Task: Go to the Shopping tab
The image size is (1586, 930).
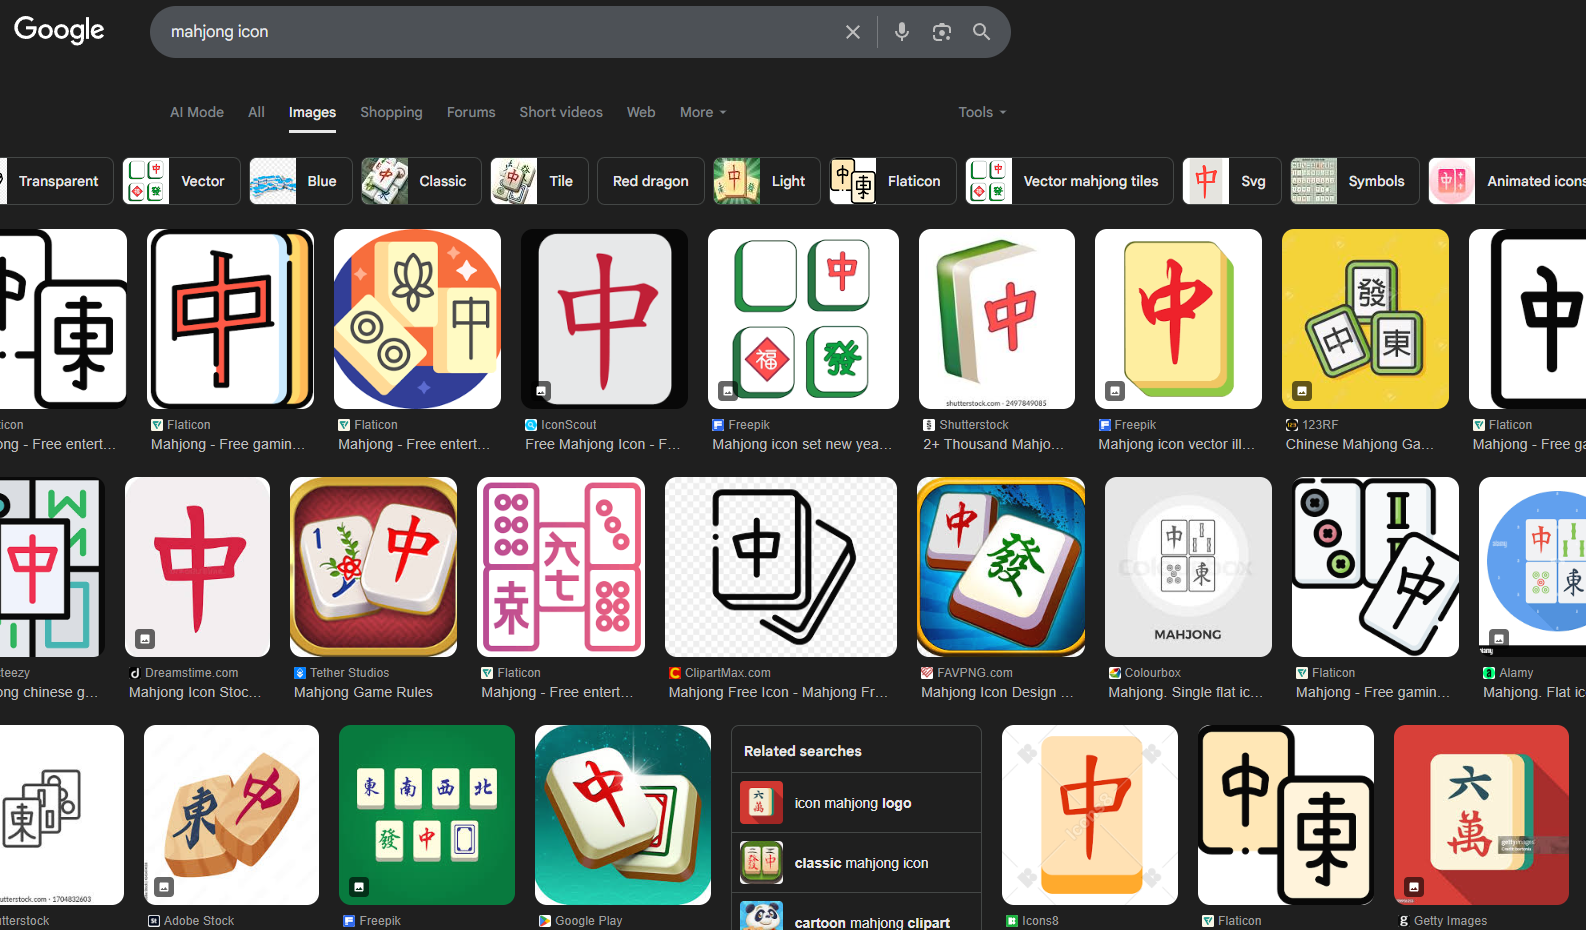Action: (391, 112)
